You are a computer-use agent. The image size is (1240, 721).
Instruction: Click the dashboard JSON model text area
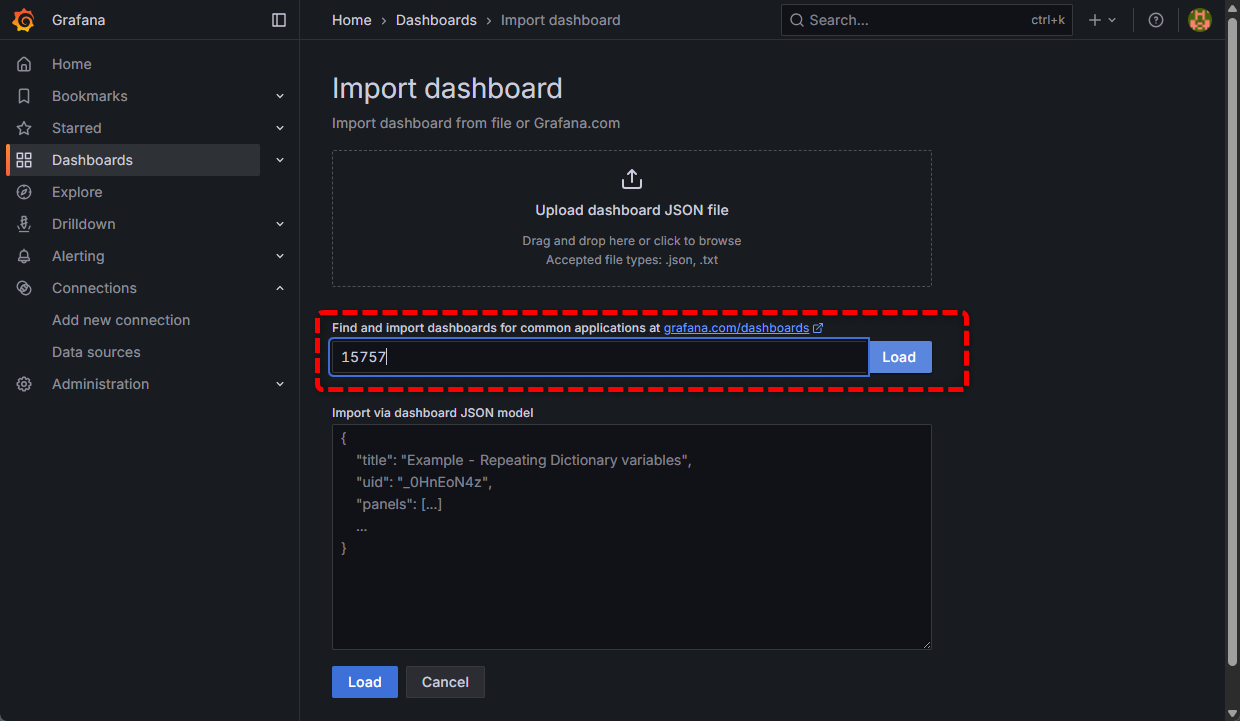click(631, 537)
